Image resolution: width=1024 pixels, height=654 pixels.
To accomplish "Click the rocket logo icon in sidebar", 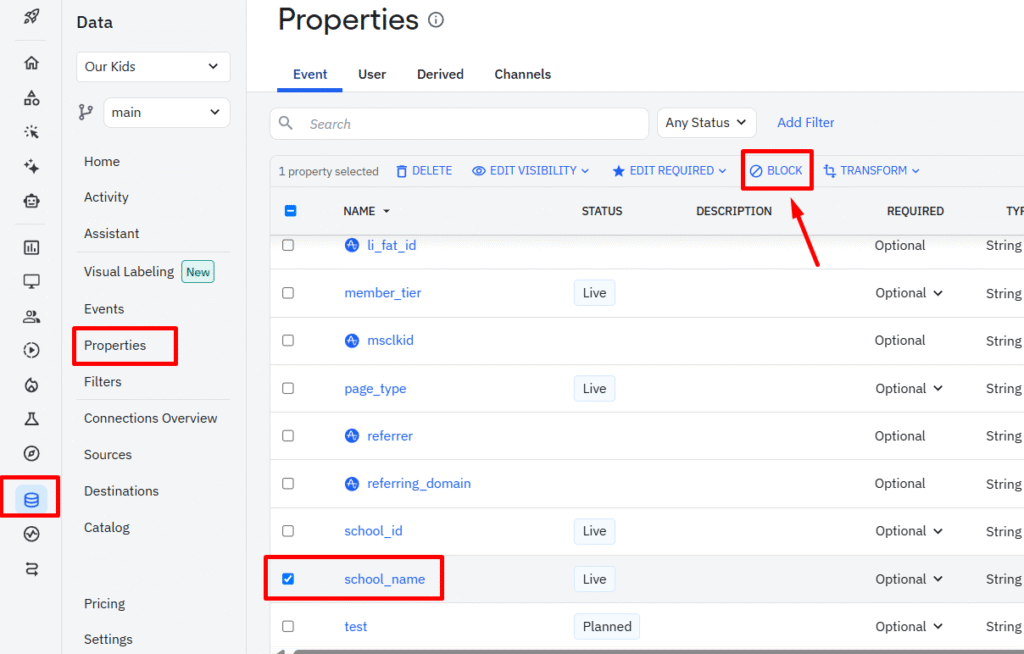I will pos(31,17).
